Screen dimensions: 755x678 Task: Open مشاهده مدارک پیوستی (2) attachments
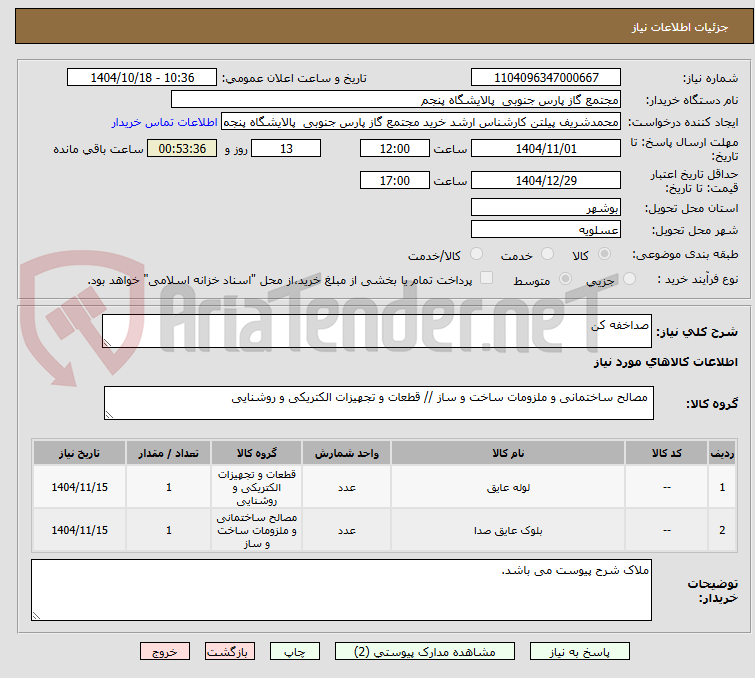(x=424, y=652)
